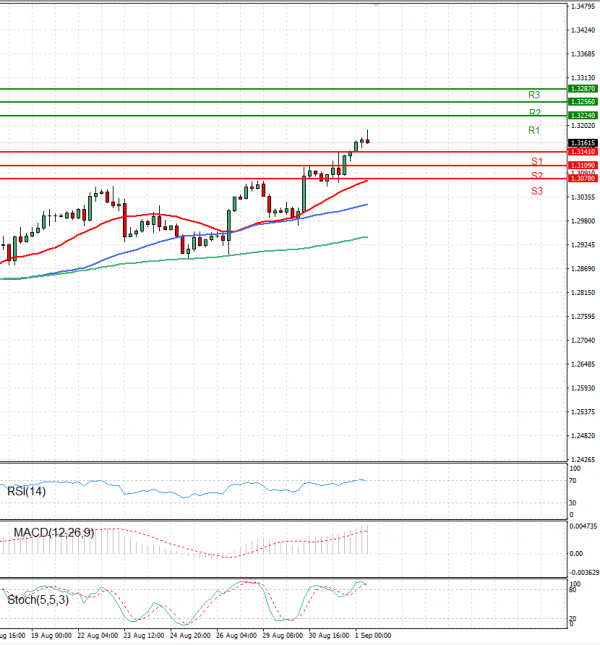Select the 1.31090 support price tag
Screen dimensions: 600x645
[581, 164]
